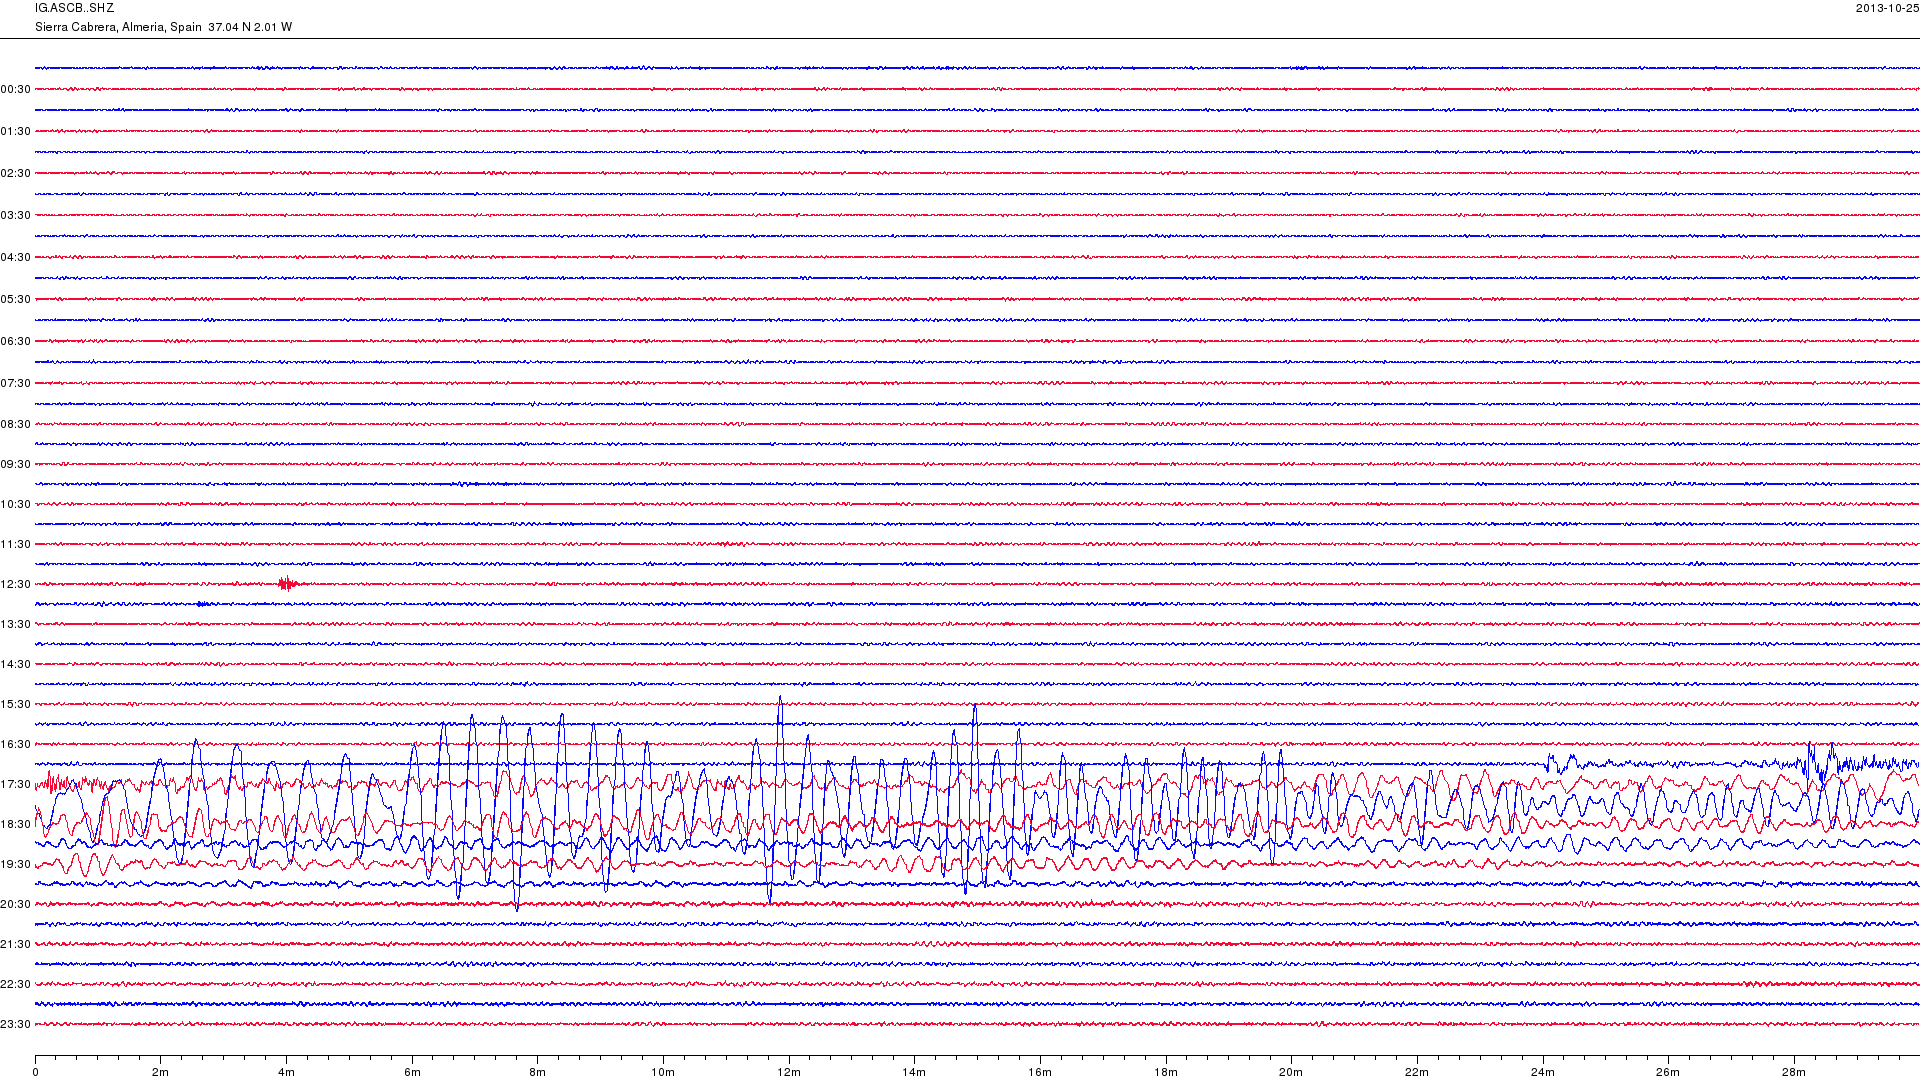The height and width of the screenshot is (1080, 1920).
Task: Click the 8m axis tick label
Action: pyautogui.click(x=537, y=1073)
